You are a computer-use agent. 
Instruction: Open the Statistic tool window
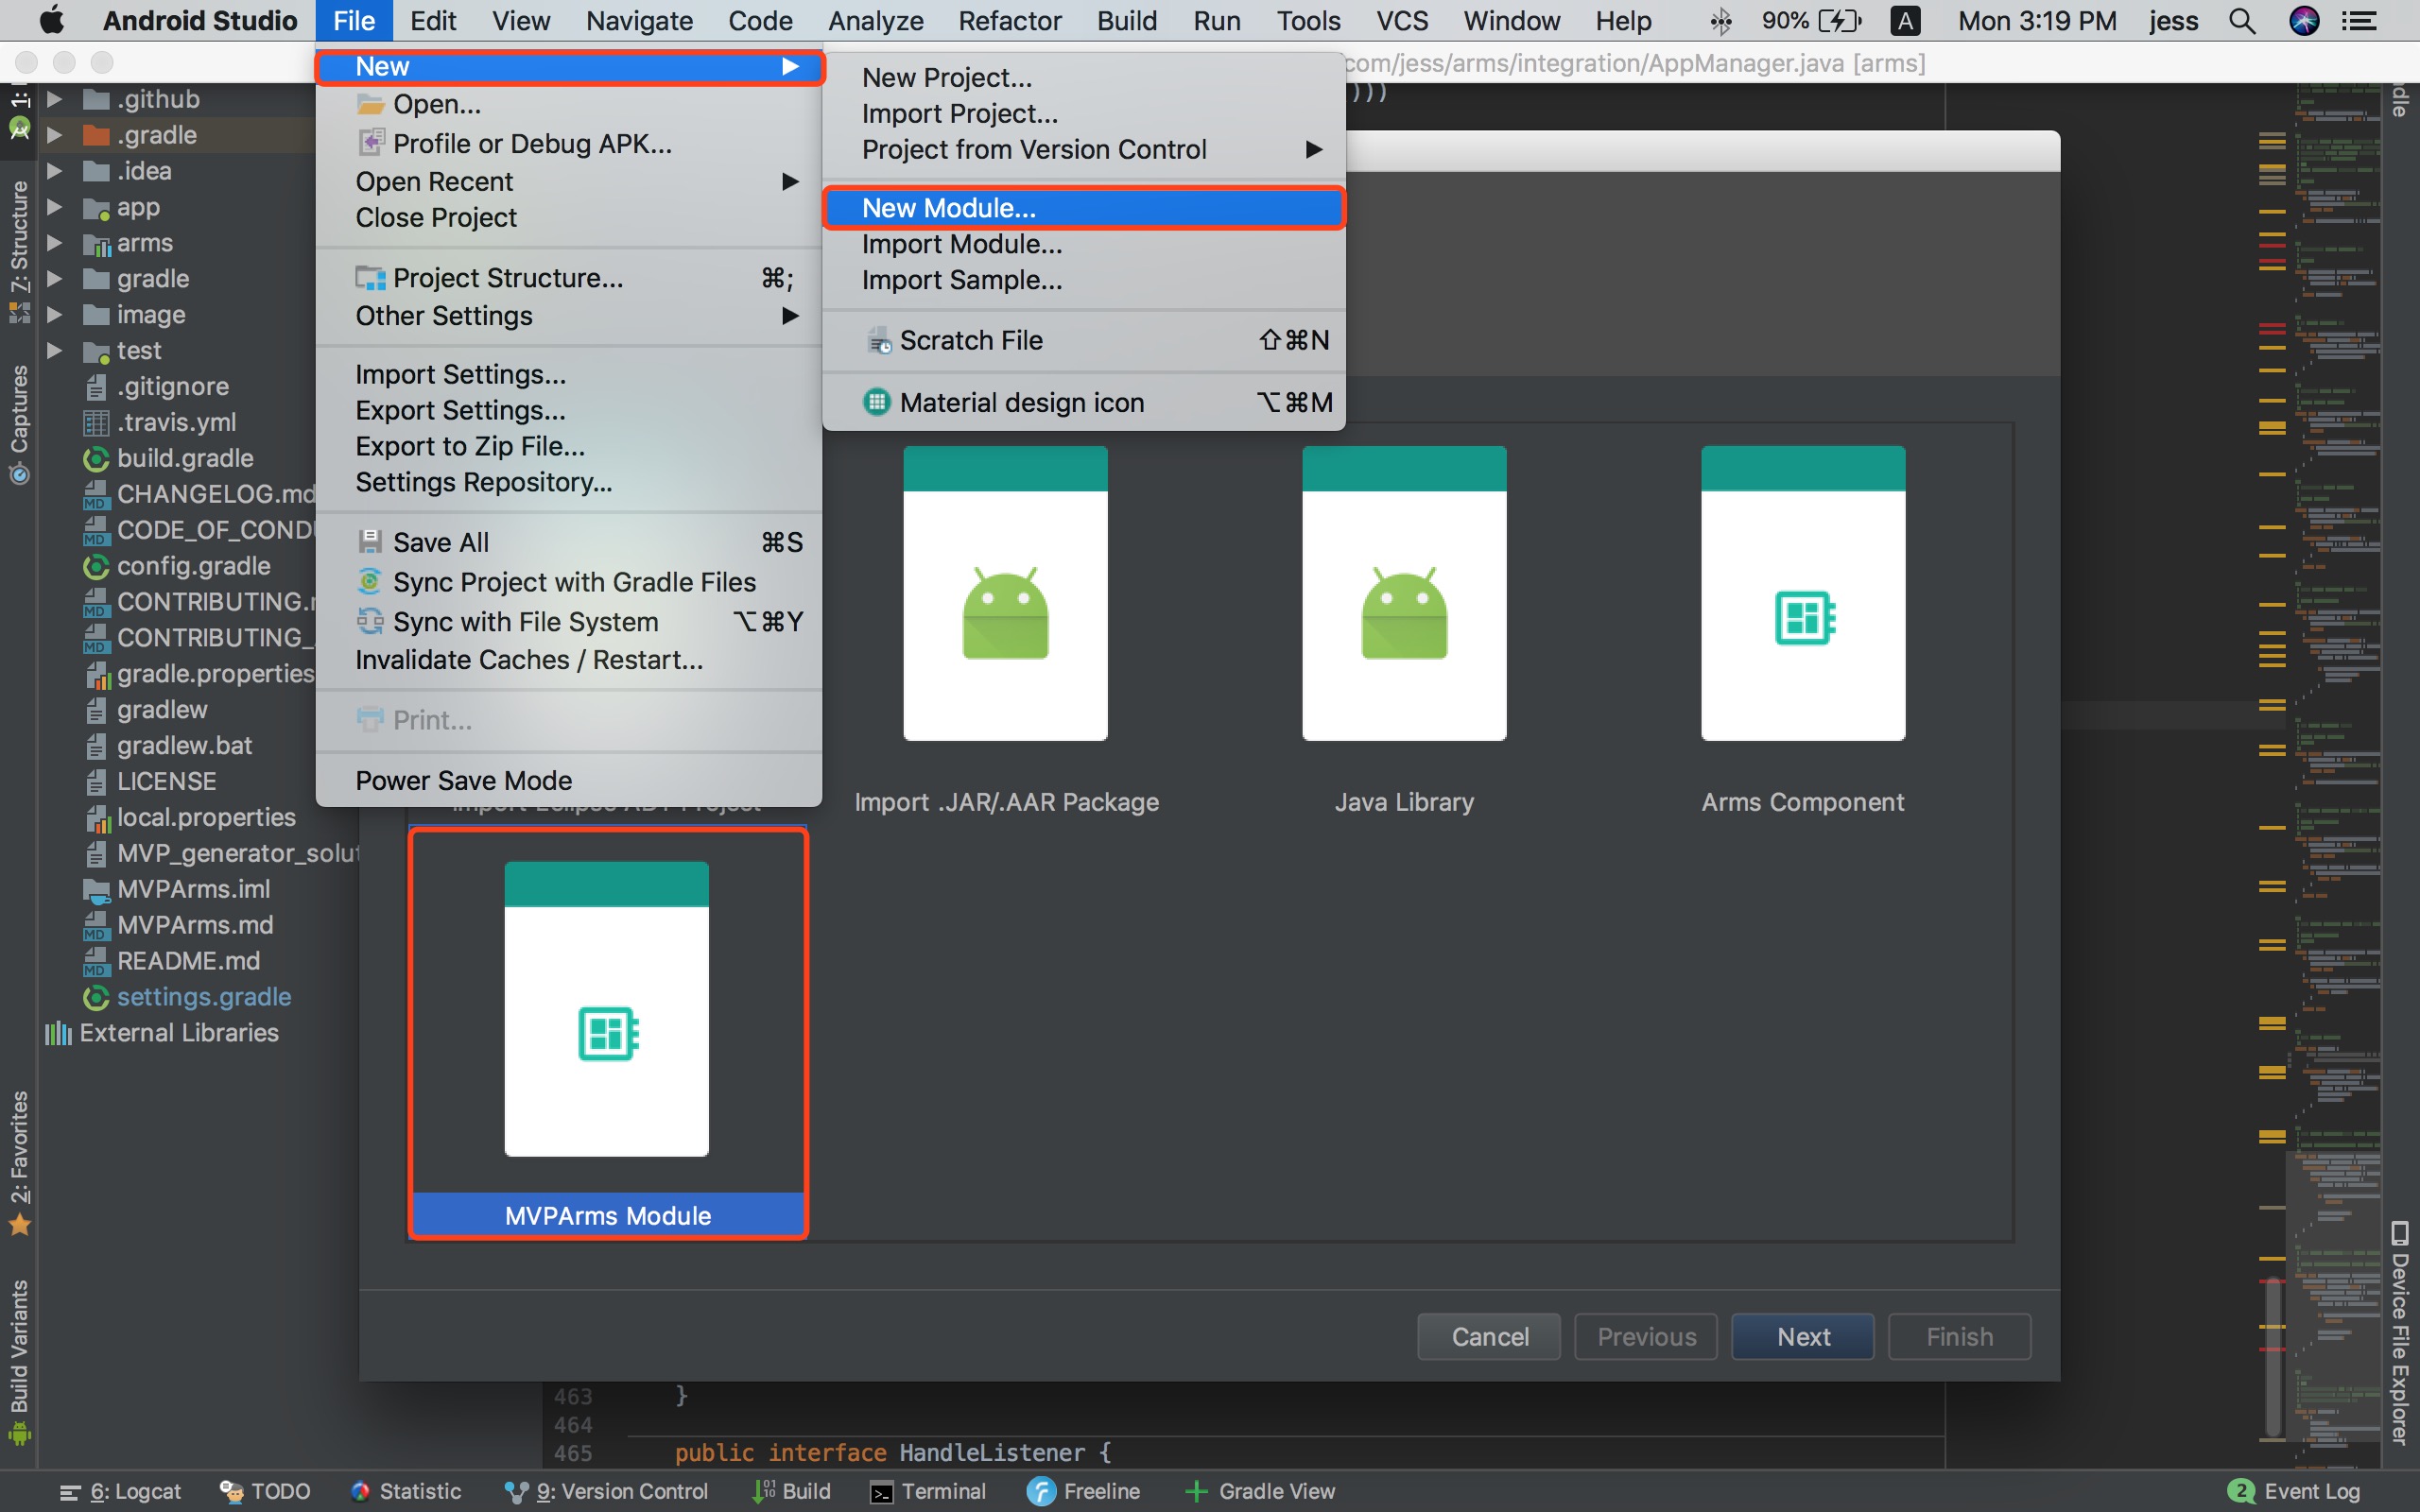[x=406, y=1491]
